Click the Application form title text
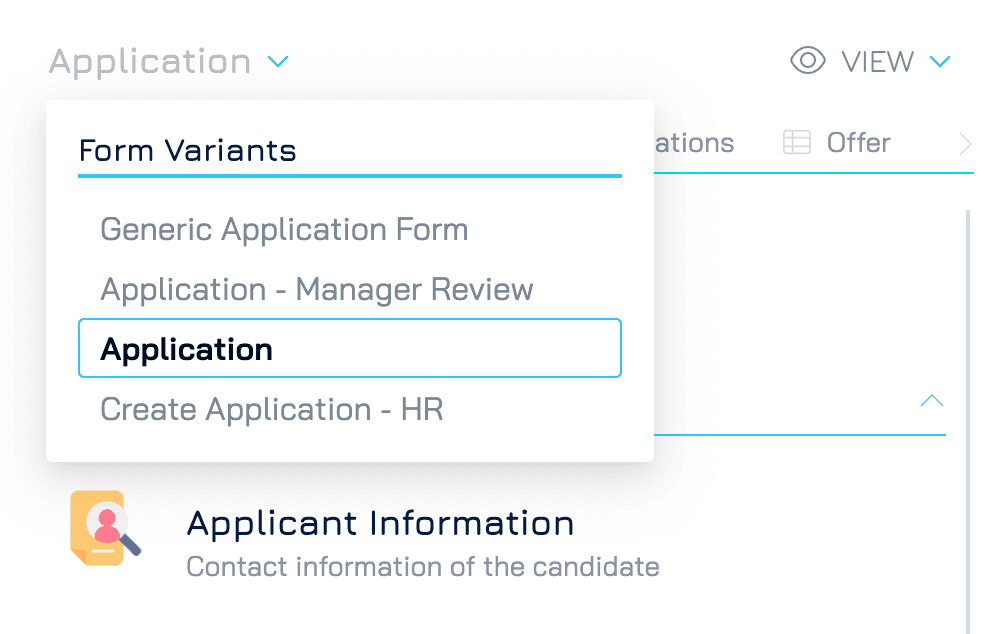 tap(150, 62)
